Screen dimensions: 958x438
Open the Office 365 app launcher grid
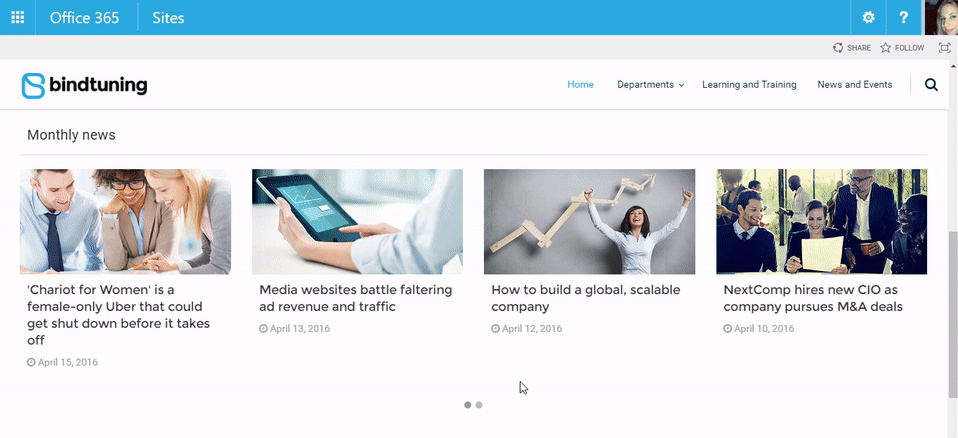[x=18, y=18]
